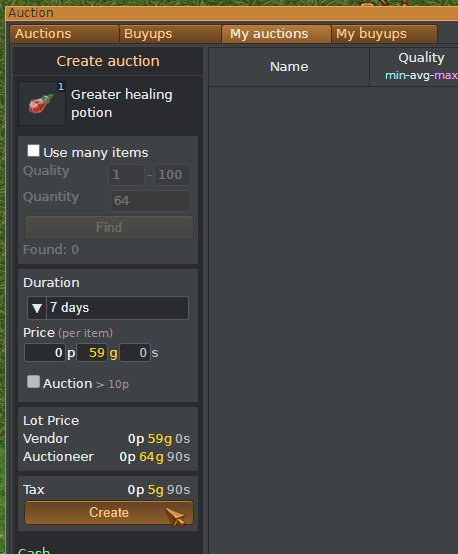This screenshot has width=458, height=554.
Task: Sort by the Name column header
Action: 289,67
